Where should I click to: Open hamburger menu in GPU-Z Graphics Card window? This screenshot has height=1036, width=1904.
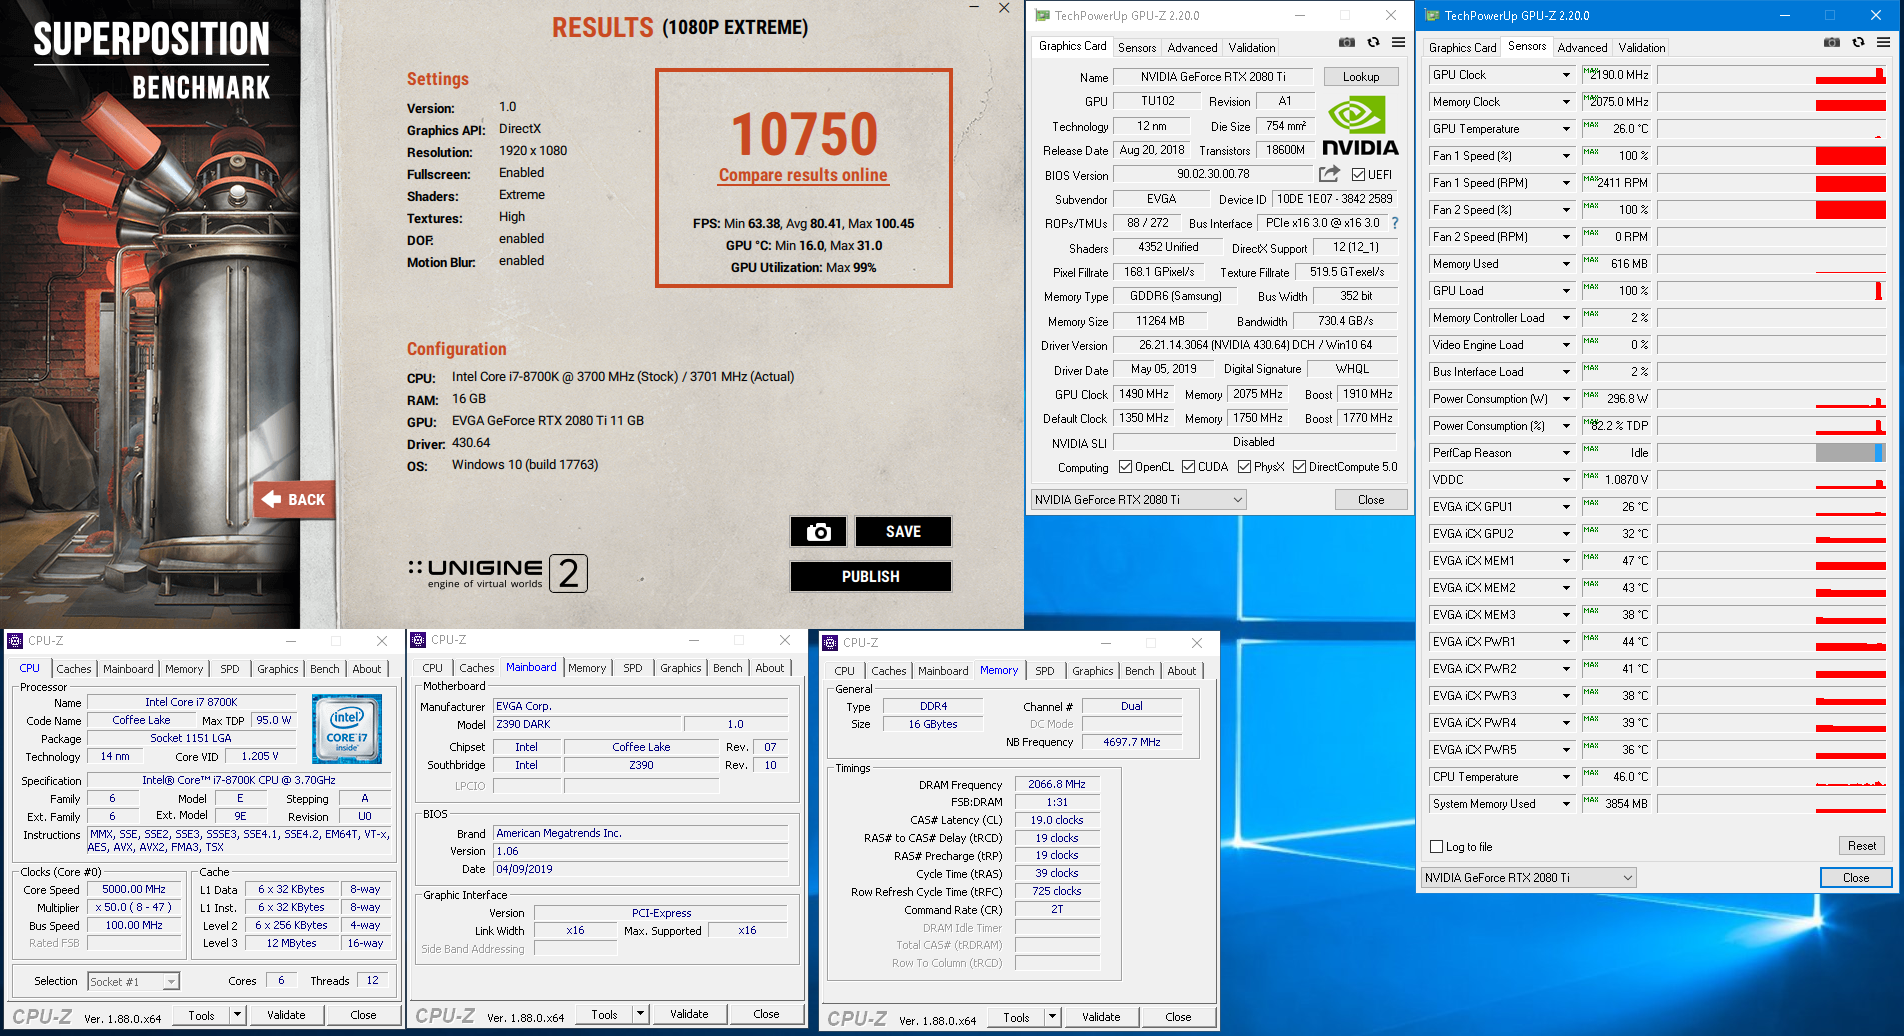coord(1398,43)
